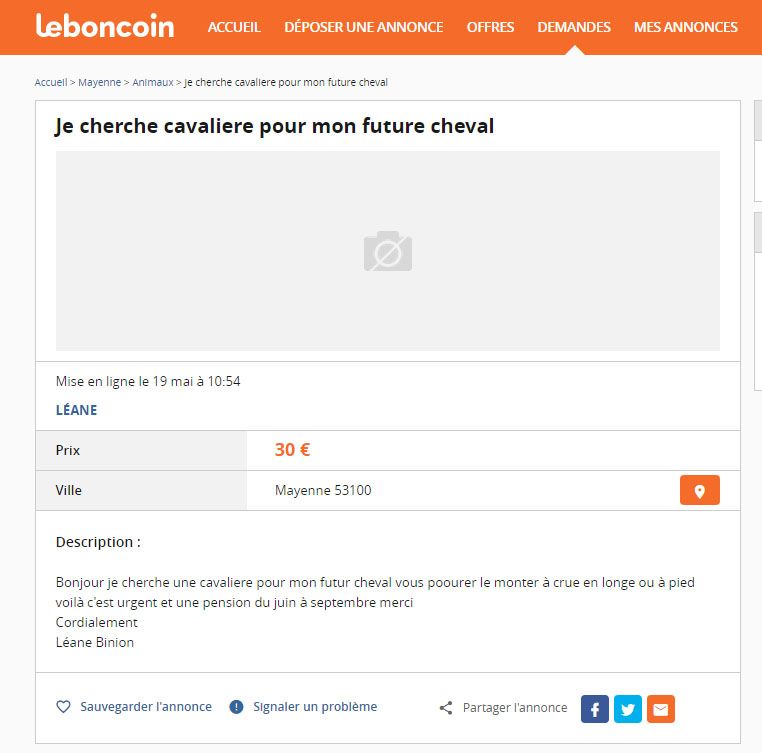
Task: Click Signaler un problème link
Action: 315,707
